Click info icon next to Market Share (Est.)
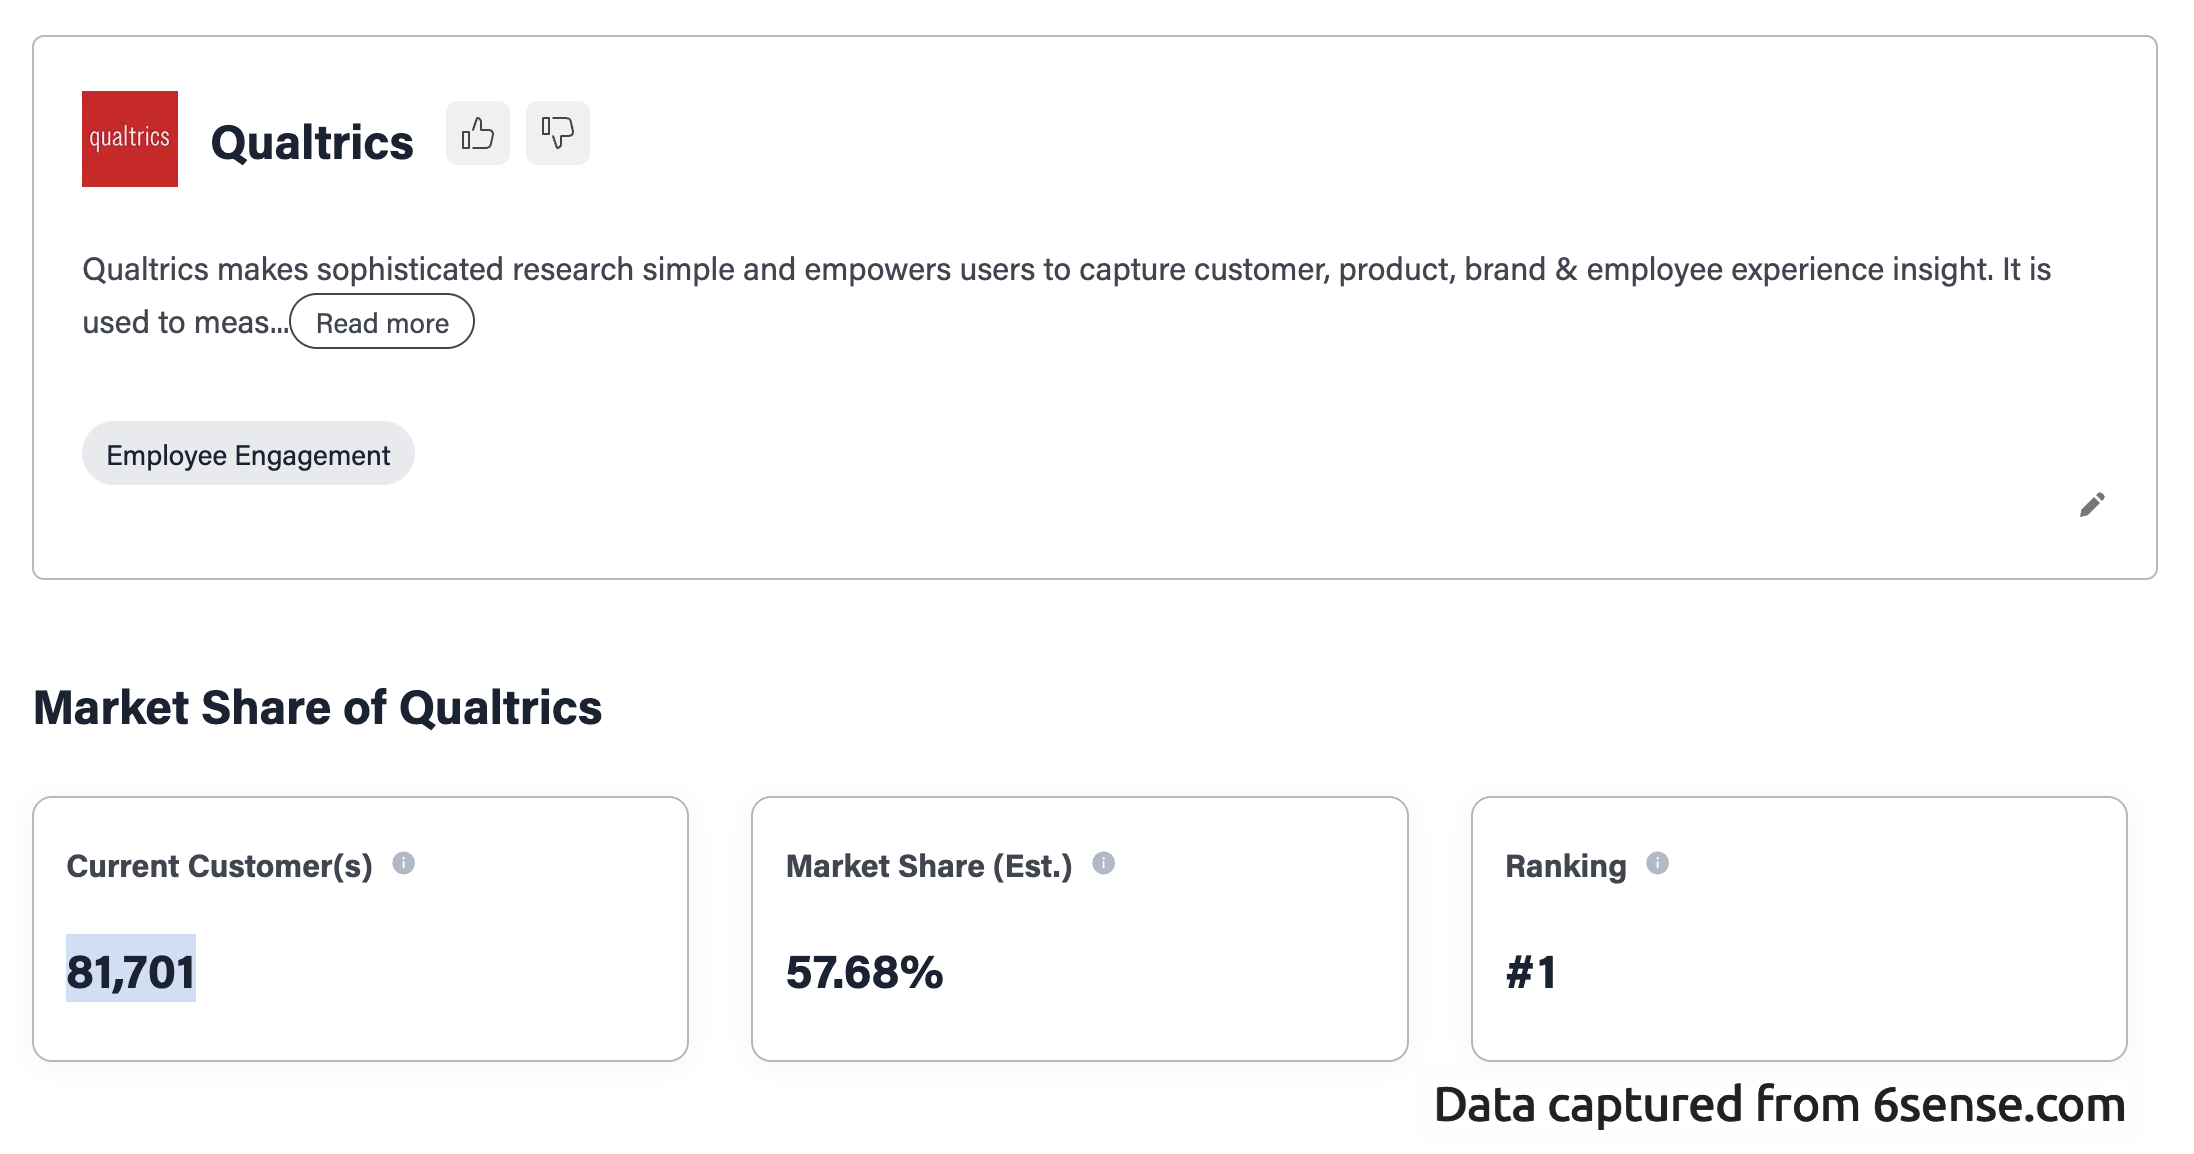Viewport: 2194px width, 1154px height. pyautogui.click(x=1103, y=863)
